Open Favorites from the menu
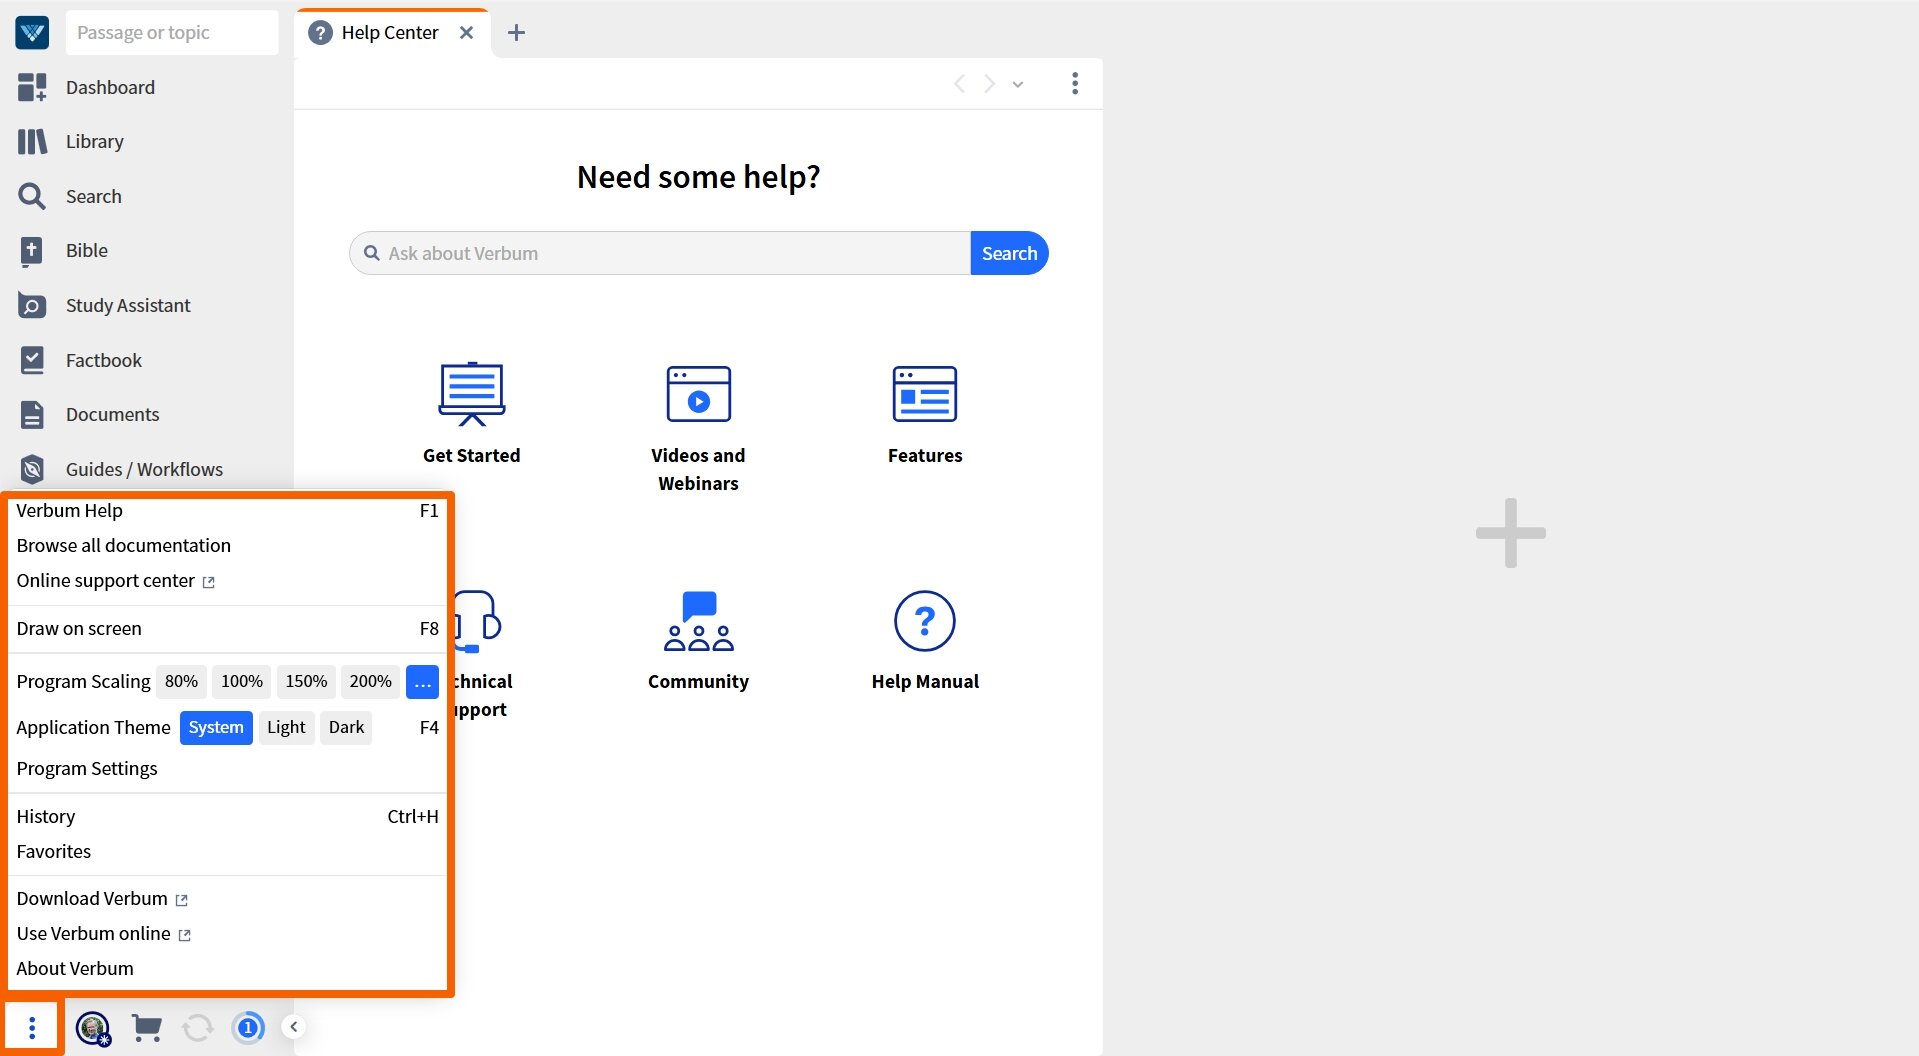 click(227, 852)
